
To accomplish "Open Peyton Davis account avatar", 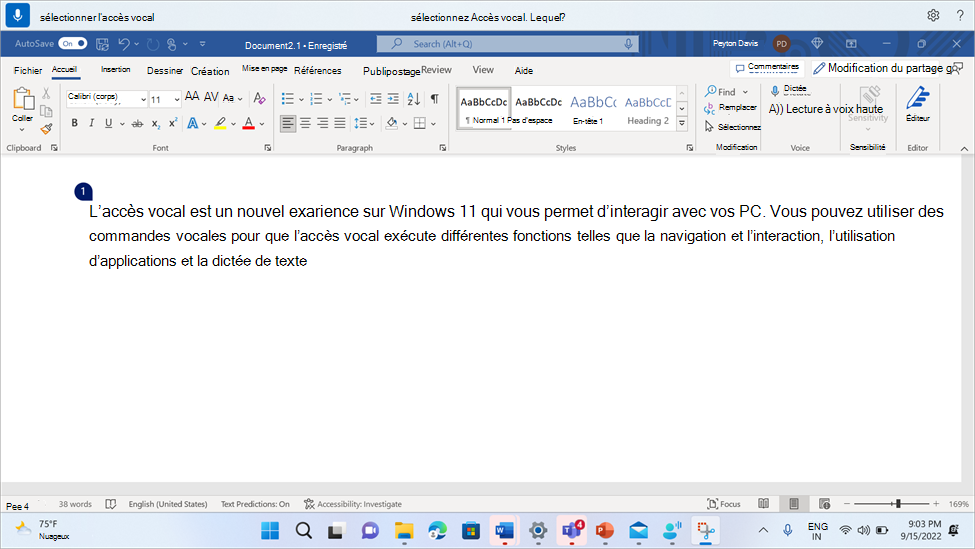I will coord(781,44).
